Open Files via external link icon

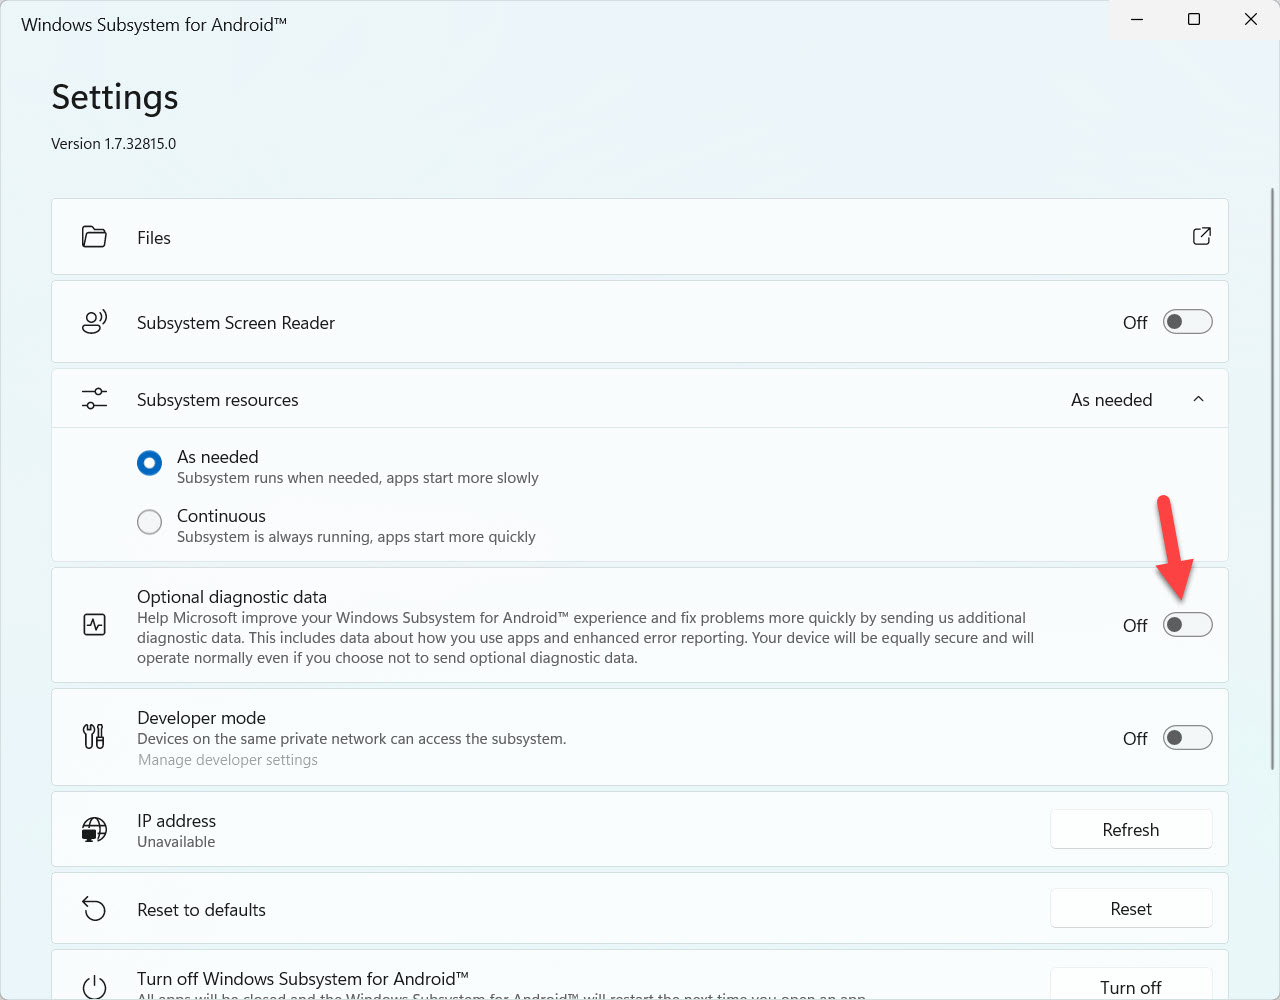pos(1201,236)
